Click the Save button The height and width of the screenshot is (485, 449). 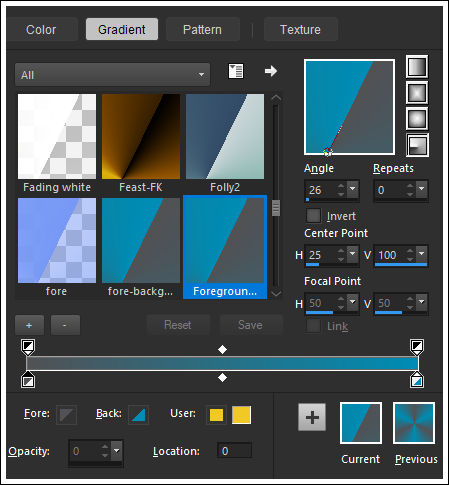coord(250,325)
